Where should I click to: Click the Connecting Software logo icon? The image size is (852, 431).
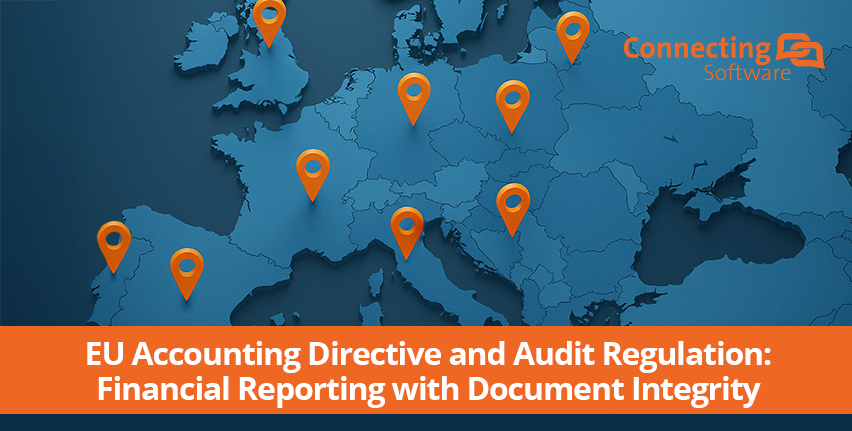[800, 51]
